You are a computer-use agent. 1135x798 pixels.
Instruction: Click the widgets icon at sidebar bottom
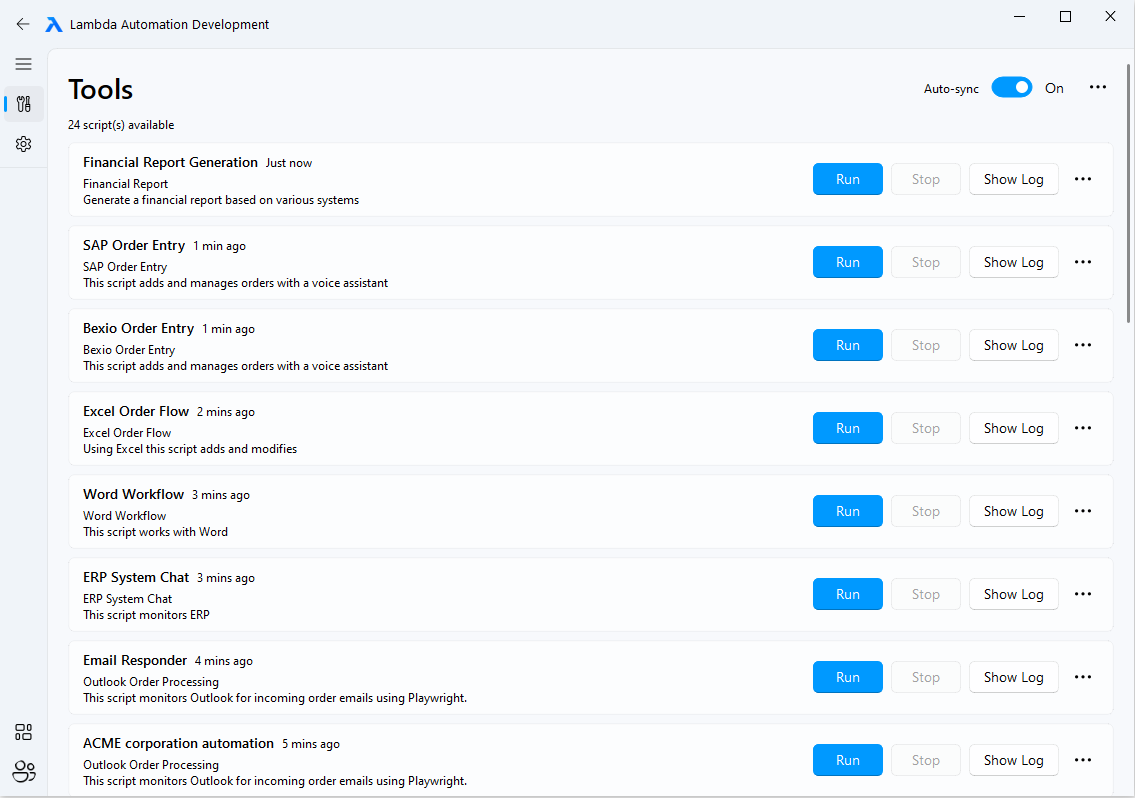(x=23, y=732)
